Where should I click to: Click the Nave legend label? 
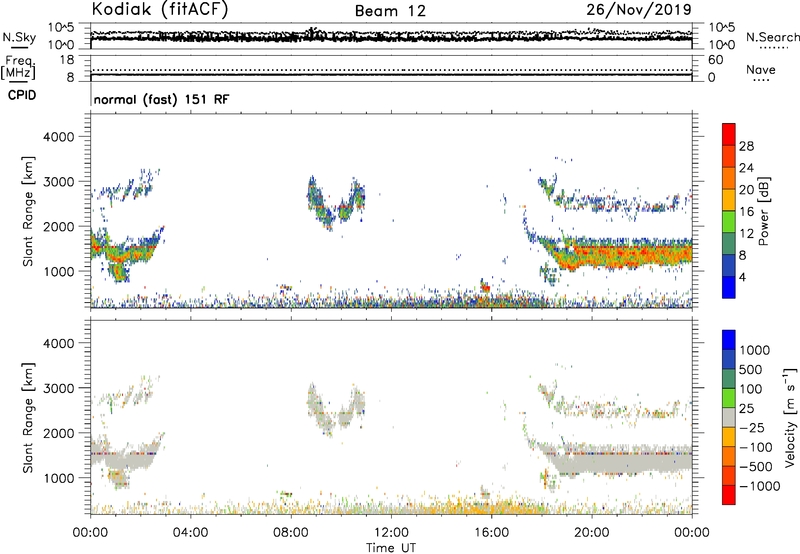tap(761, 69)
